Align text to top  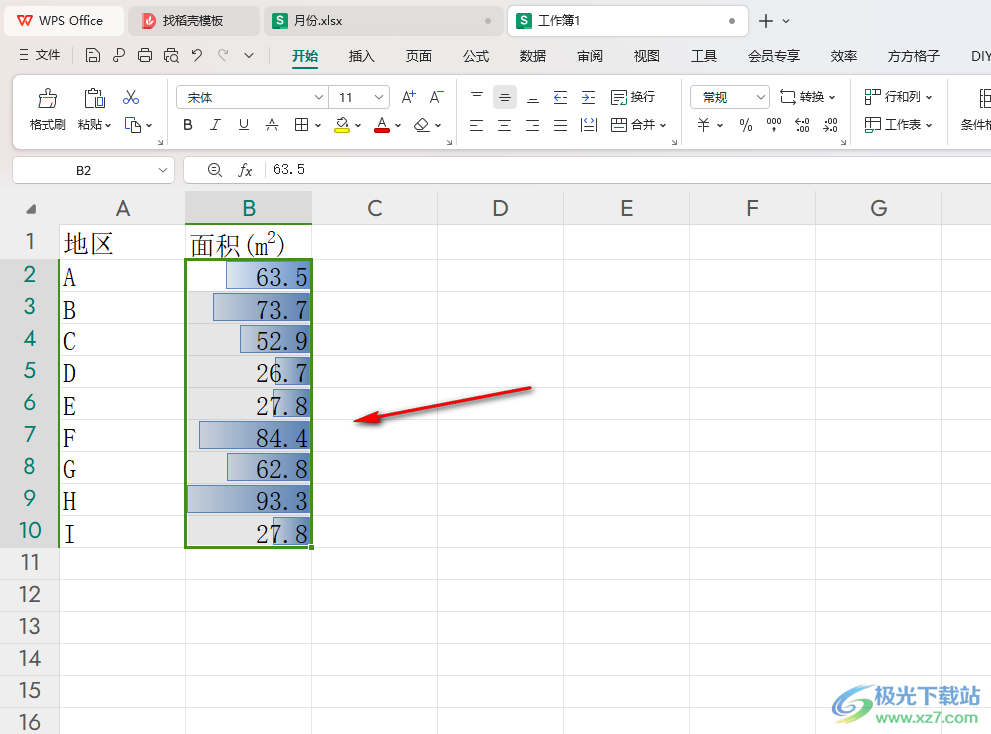tap(477, 97)
